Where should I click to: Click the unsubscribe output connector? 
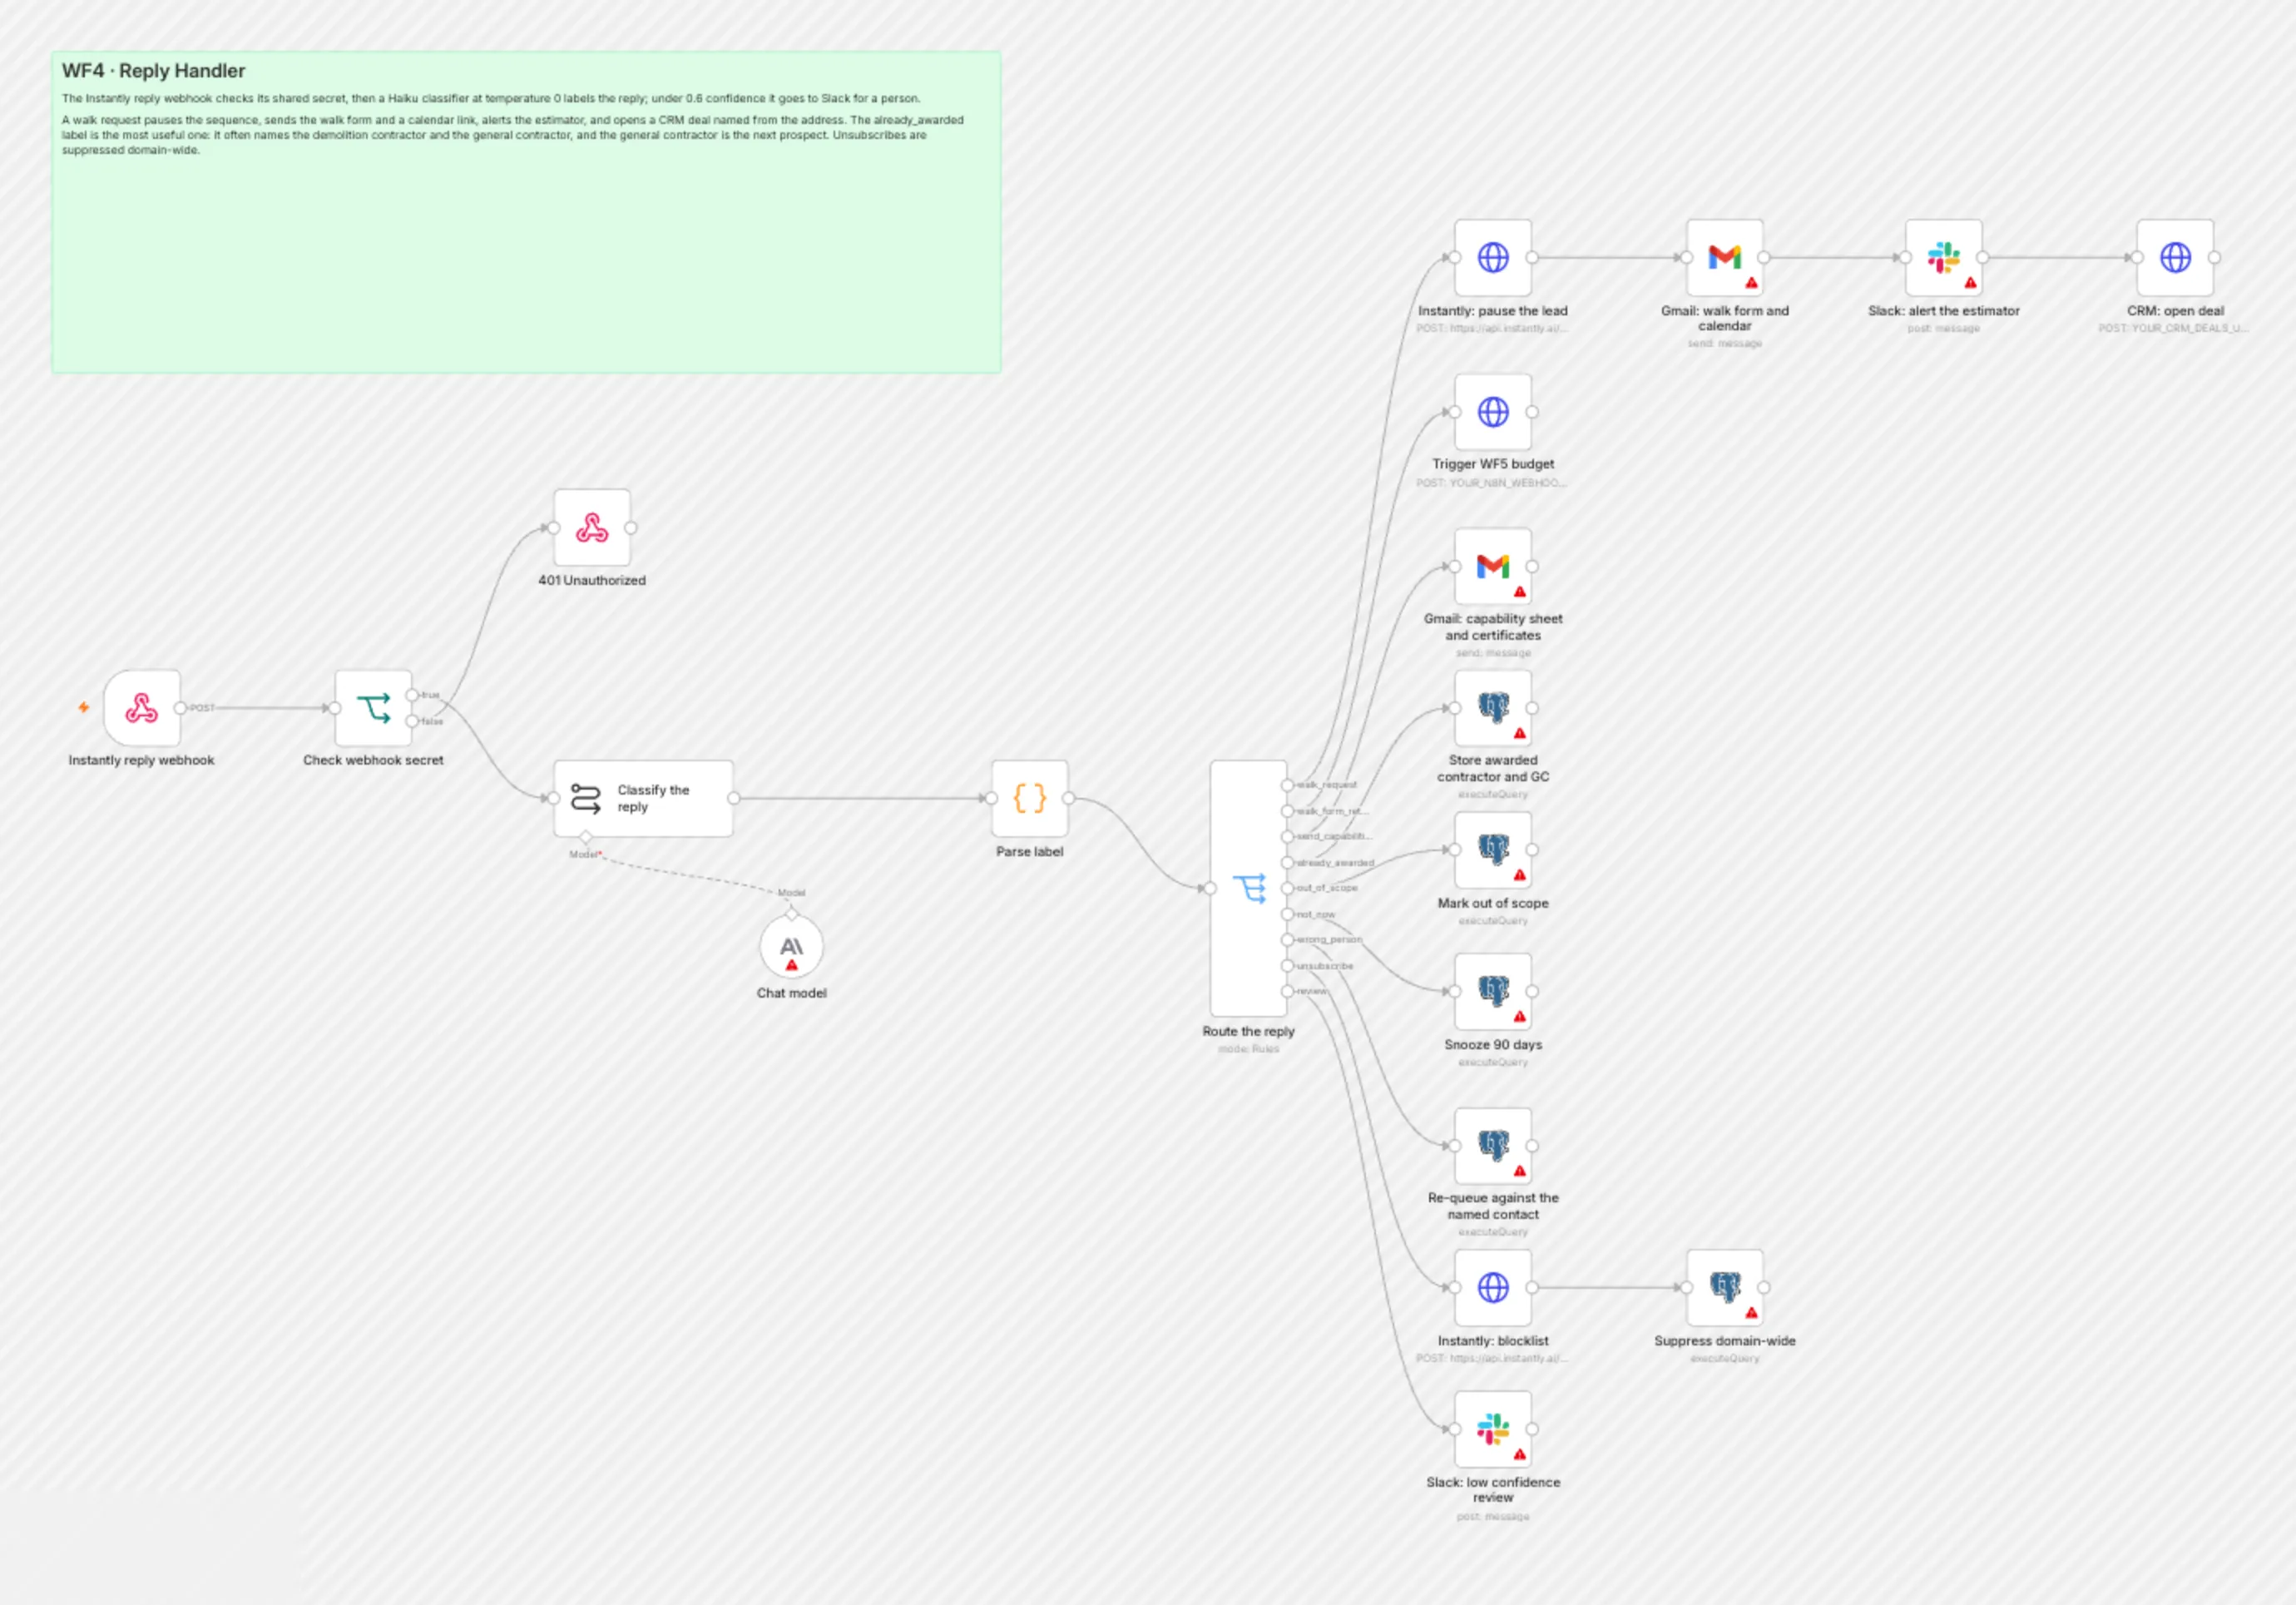[x=1288, y=966]
